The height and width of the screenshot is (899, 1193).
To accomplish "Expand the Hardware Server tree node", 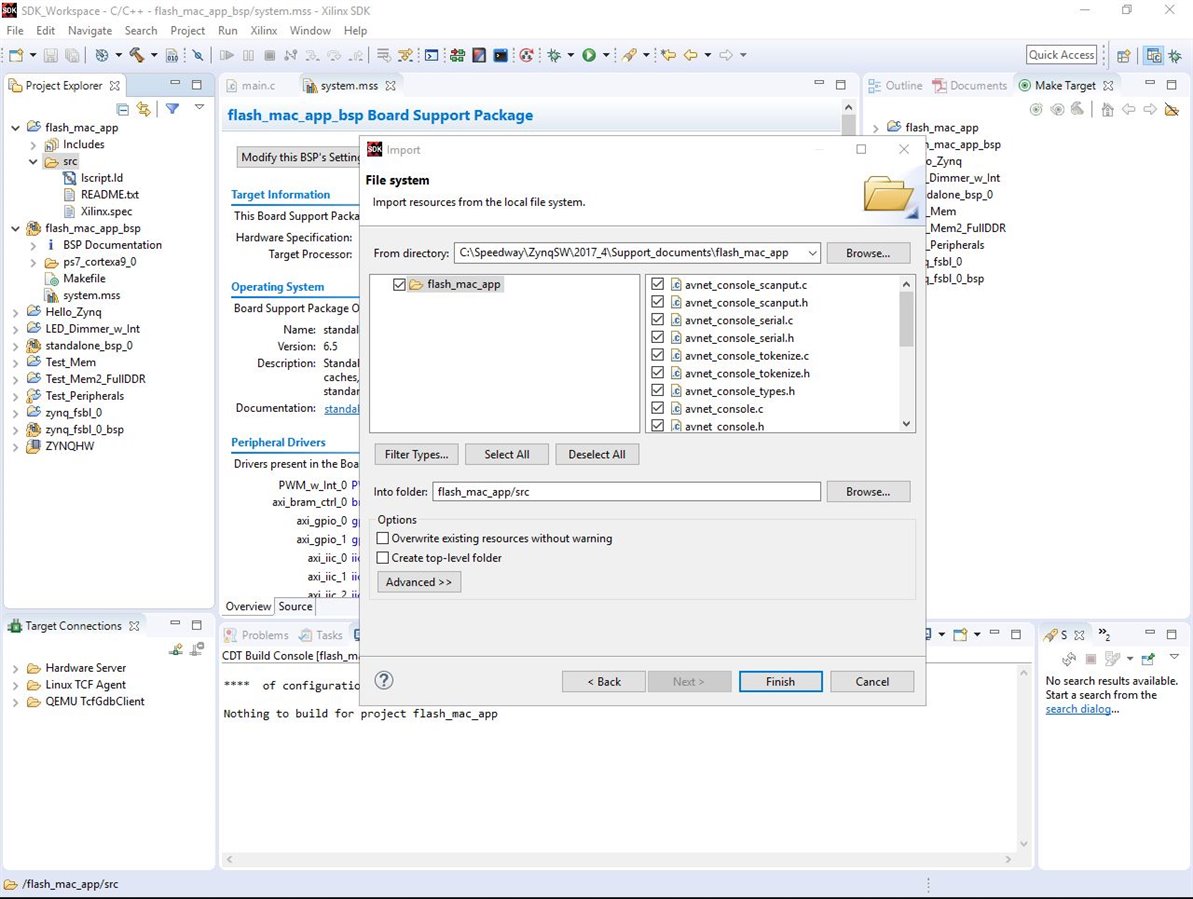I will (x=17, y=668).
